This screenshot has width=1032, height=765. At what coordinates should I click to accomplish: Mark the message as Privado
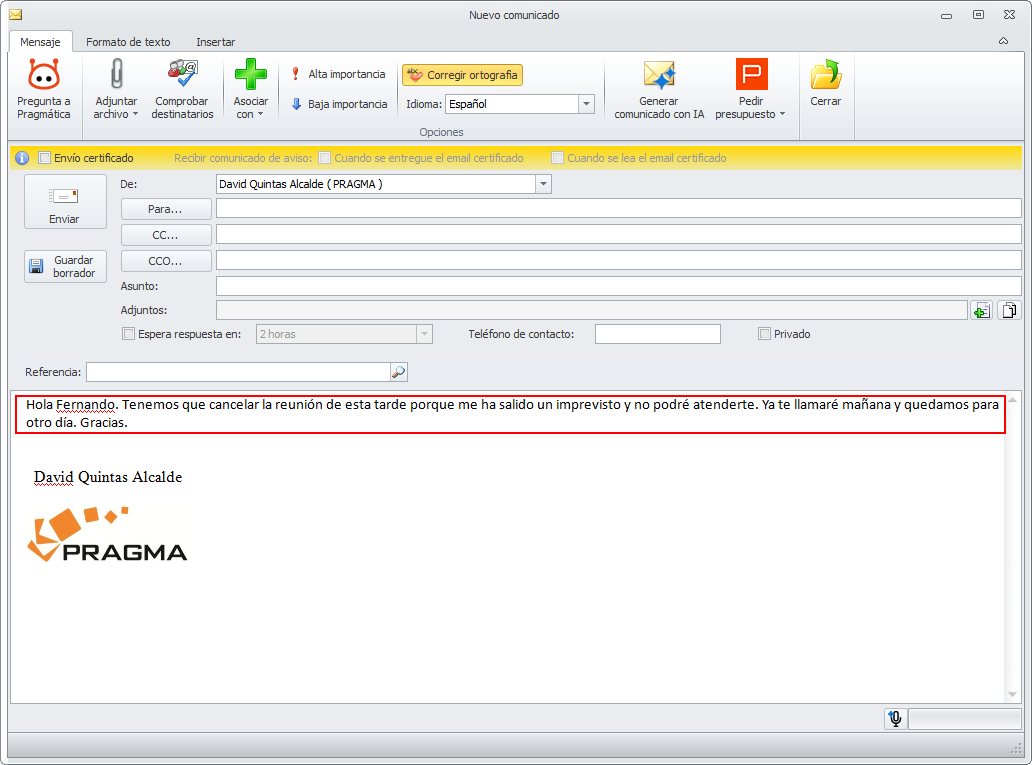point(764,334)
